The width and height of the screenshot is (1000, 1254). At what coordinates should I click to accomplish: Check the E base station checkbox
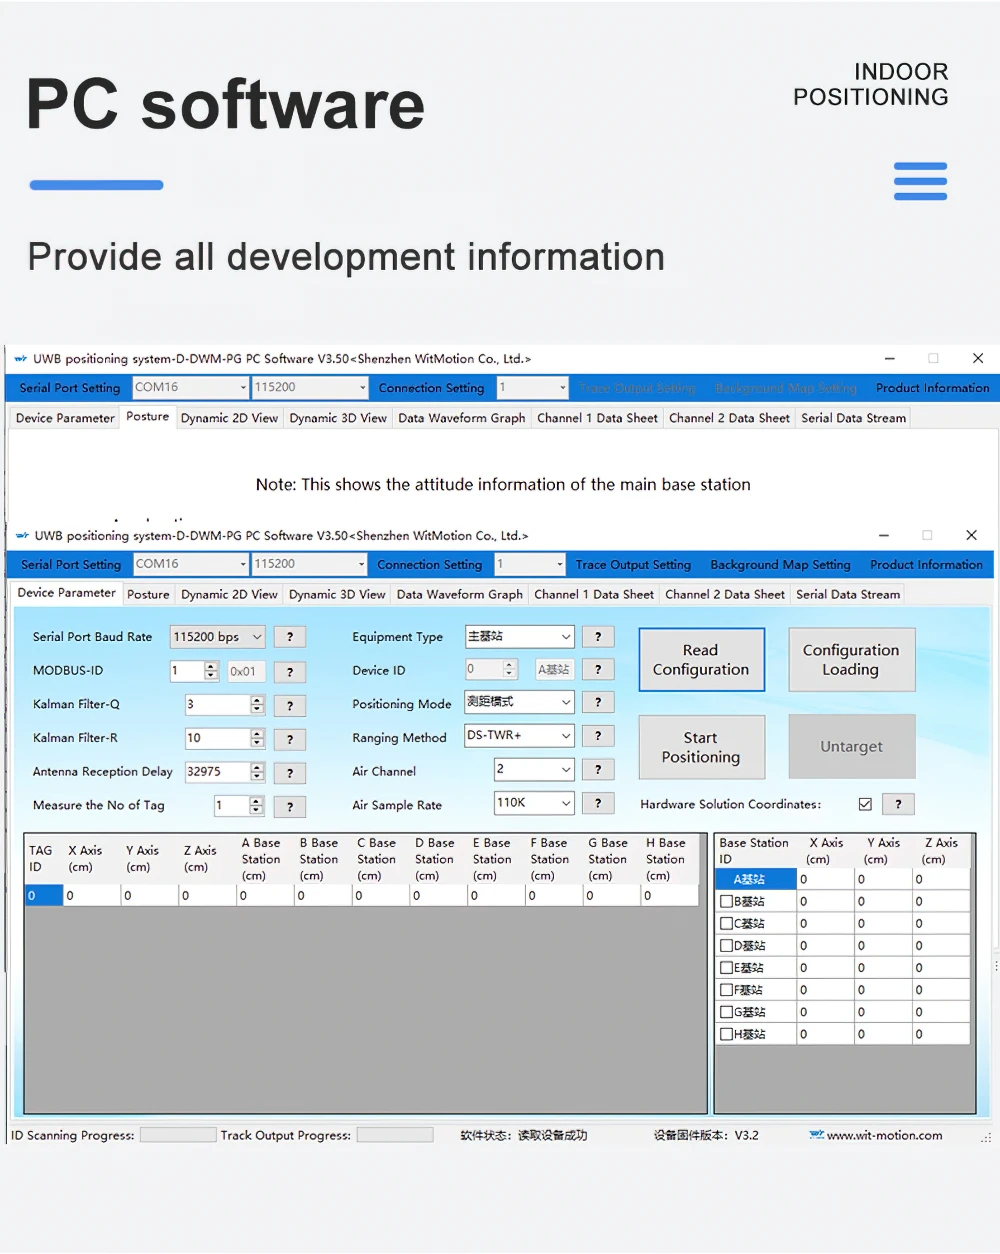coord(727,967)
